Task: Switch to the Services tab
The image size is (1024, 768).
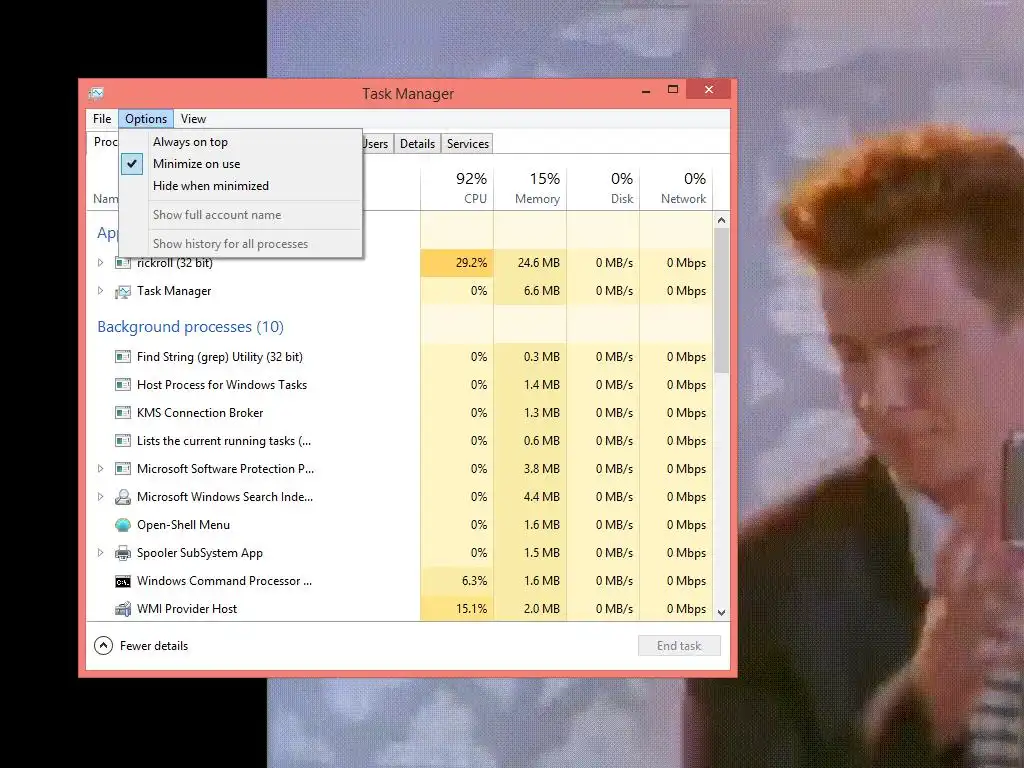Action: pyautogui.click(x=468, y=144)
